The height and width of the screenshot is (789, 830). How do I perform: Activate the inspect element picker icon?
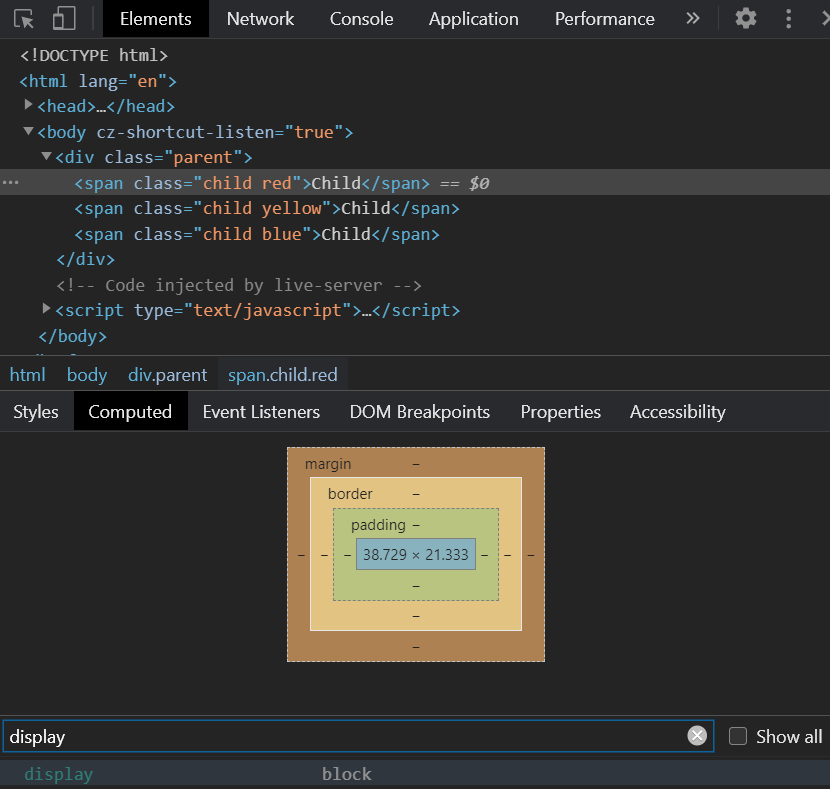(24, 19)
